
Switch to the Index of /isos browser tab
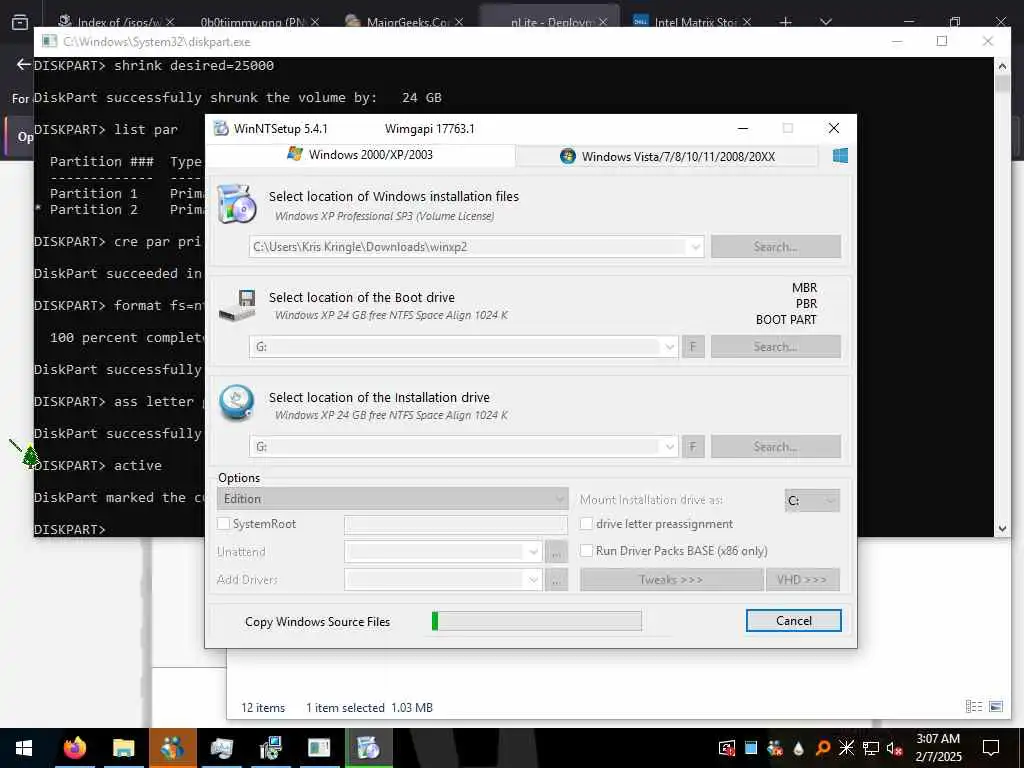[116, 22]
